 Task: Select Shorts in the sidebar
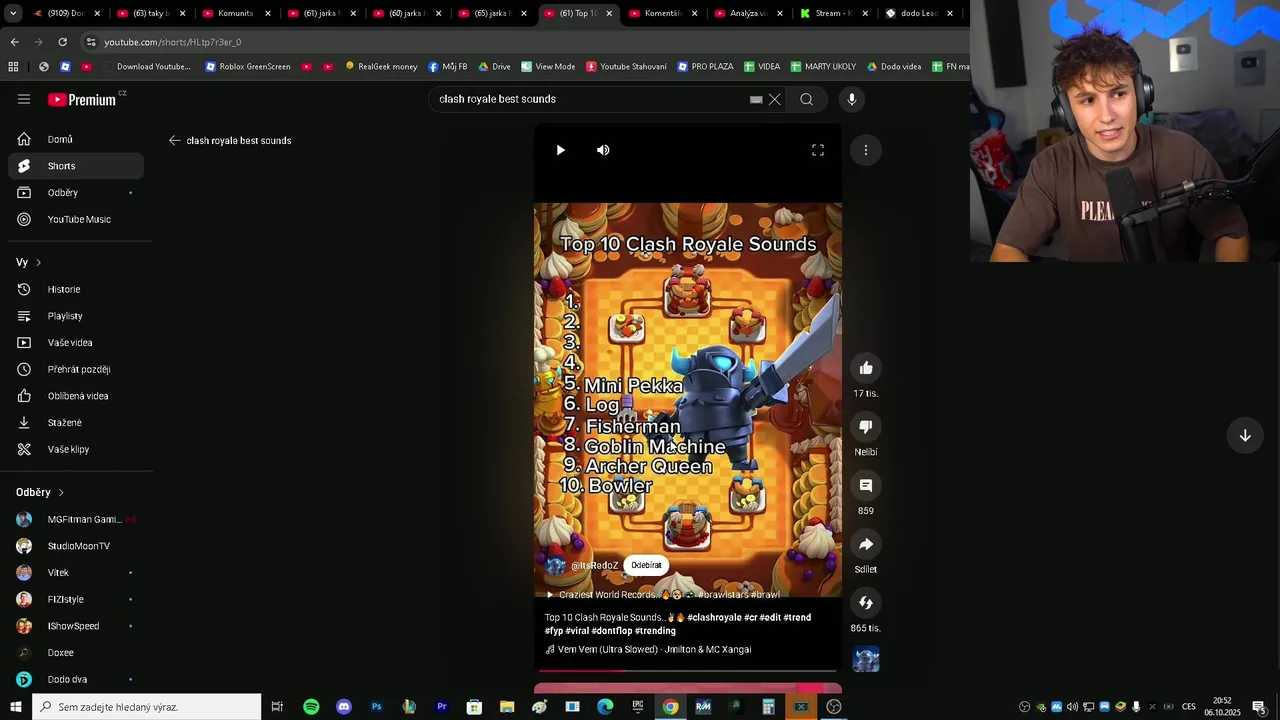76,166
